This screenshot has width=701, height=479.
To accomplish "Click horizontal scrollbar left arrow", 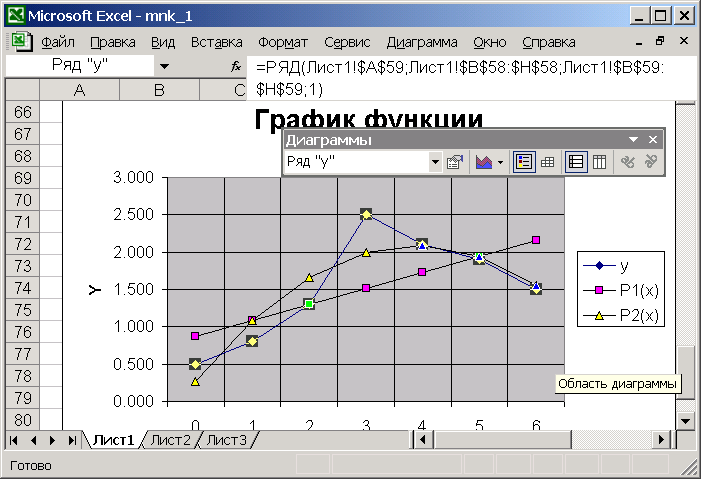I will point(422,440).
